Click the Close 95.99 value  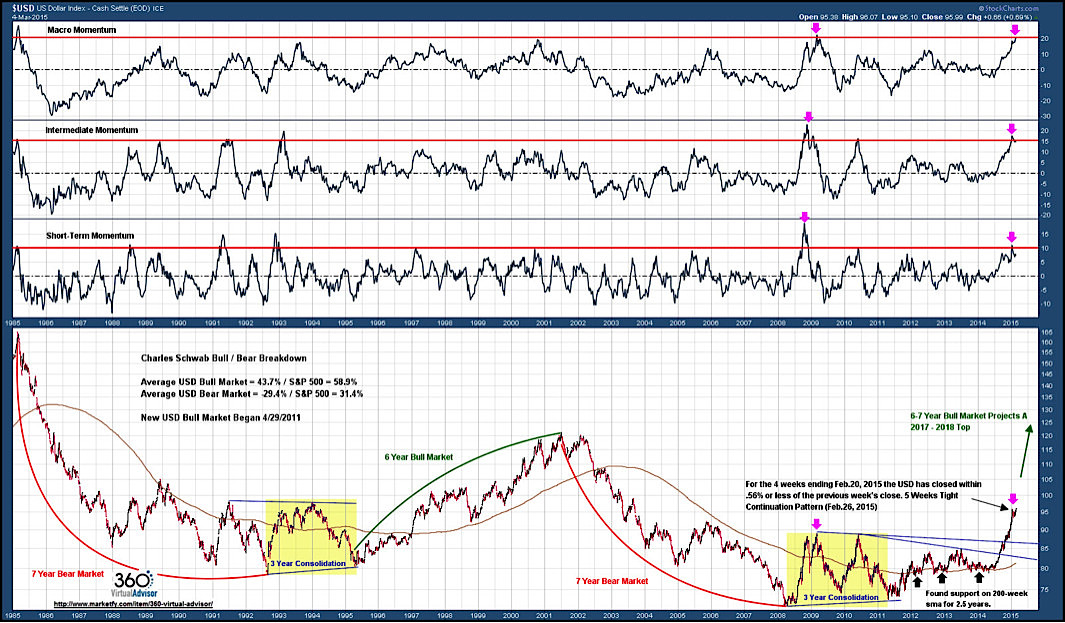945,16
